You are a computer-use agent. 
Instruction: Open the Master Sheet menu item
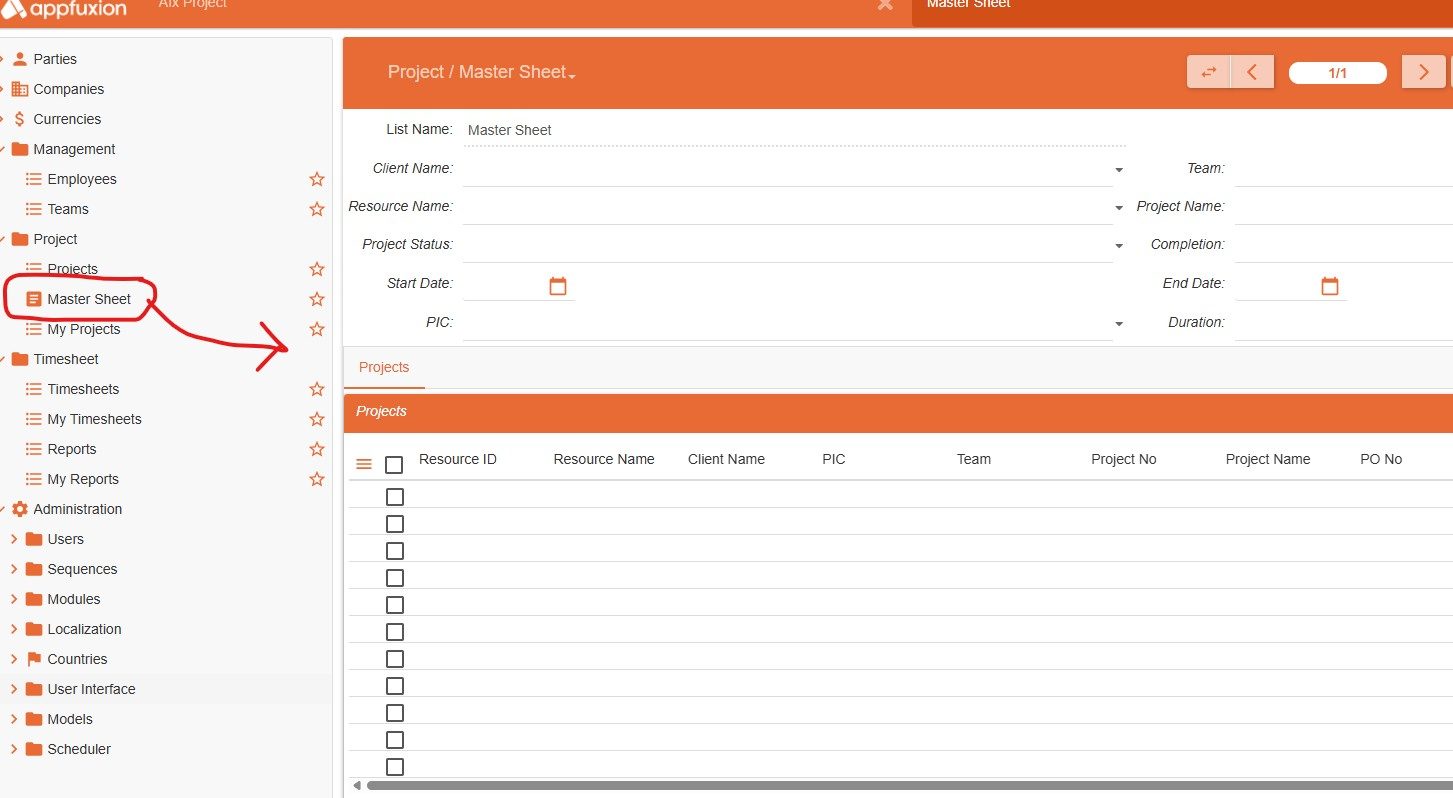click(x=89, y=299)
